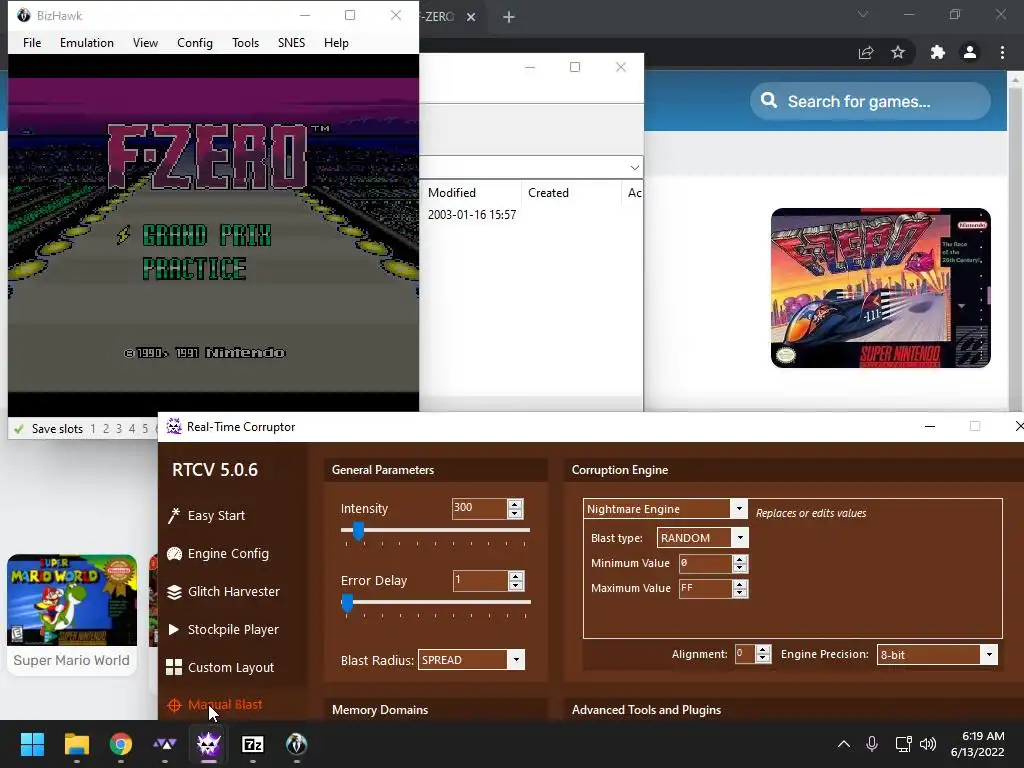1024x768 pixels.
Task: Expand the Engine Precision 8-bit dropdown
Action: (x=989, y=654)
